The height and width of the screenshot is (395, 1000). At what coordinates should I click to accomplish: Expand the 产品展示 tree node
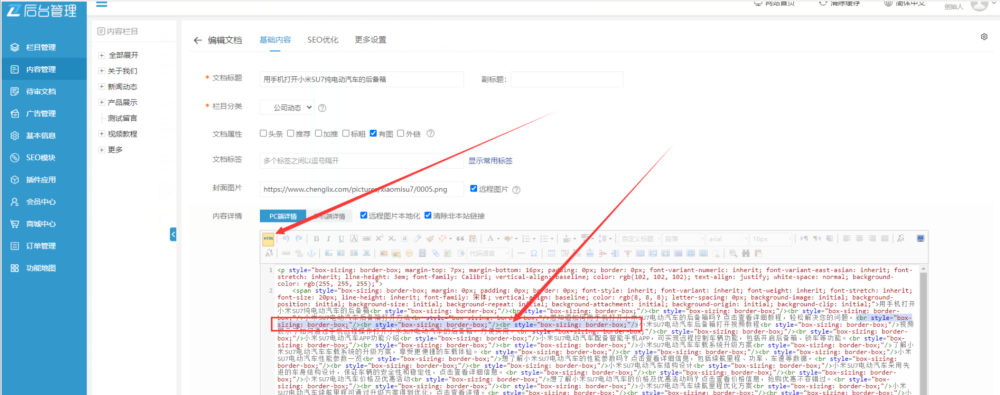(x=101, y=102)
